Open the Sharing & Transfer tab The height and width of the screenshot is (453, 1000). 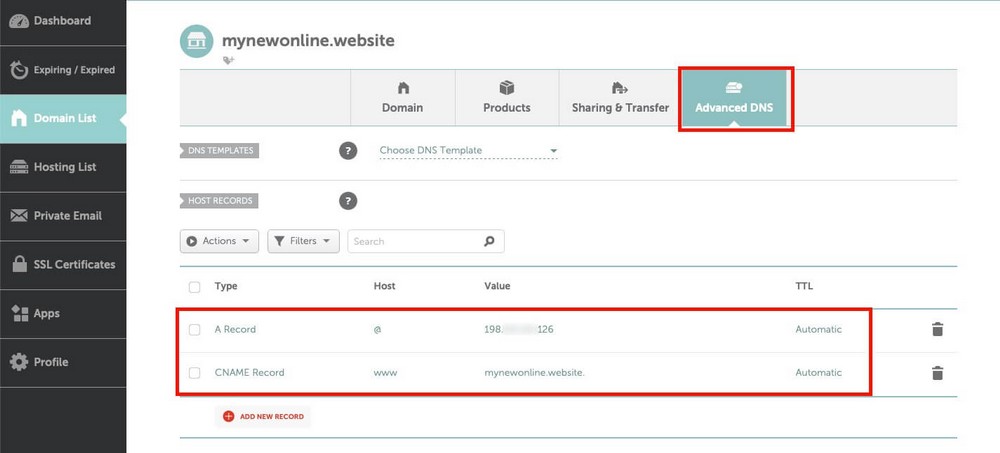[620, 97]
